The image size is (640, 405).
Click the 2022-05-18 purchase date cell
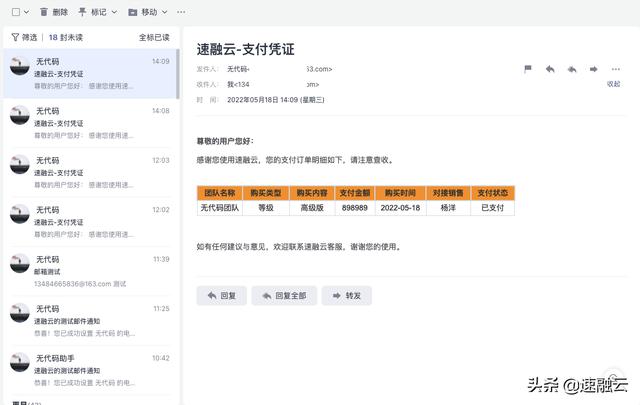(400, 208)
